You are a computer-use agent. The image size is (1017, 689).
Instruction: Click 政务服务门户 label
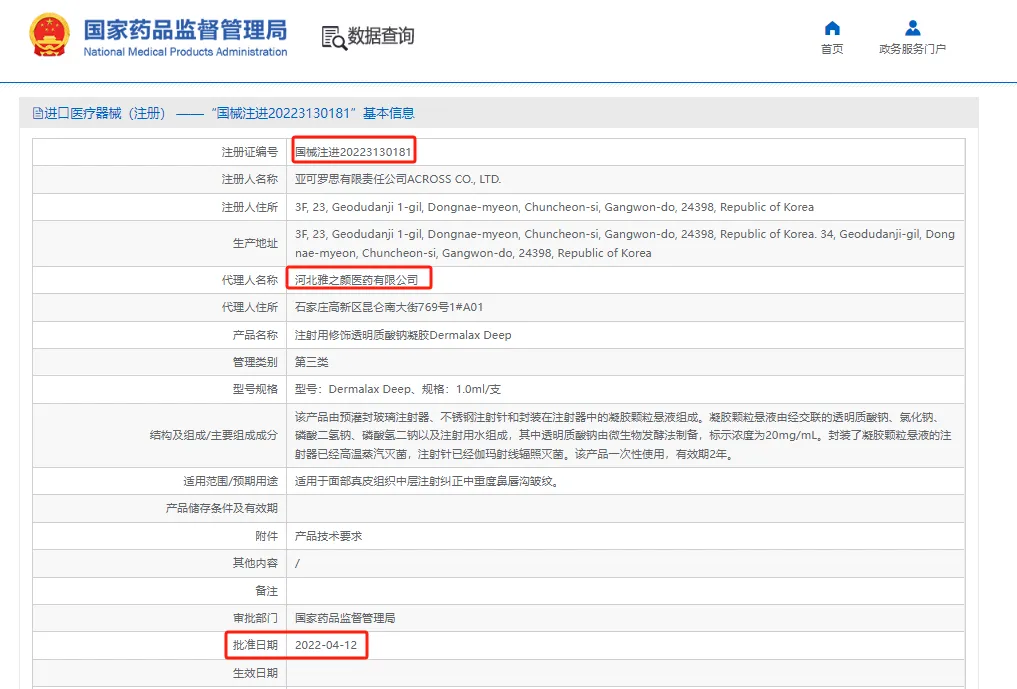coord(913,49)
